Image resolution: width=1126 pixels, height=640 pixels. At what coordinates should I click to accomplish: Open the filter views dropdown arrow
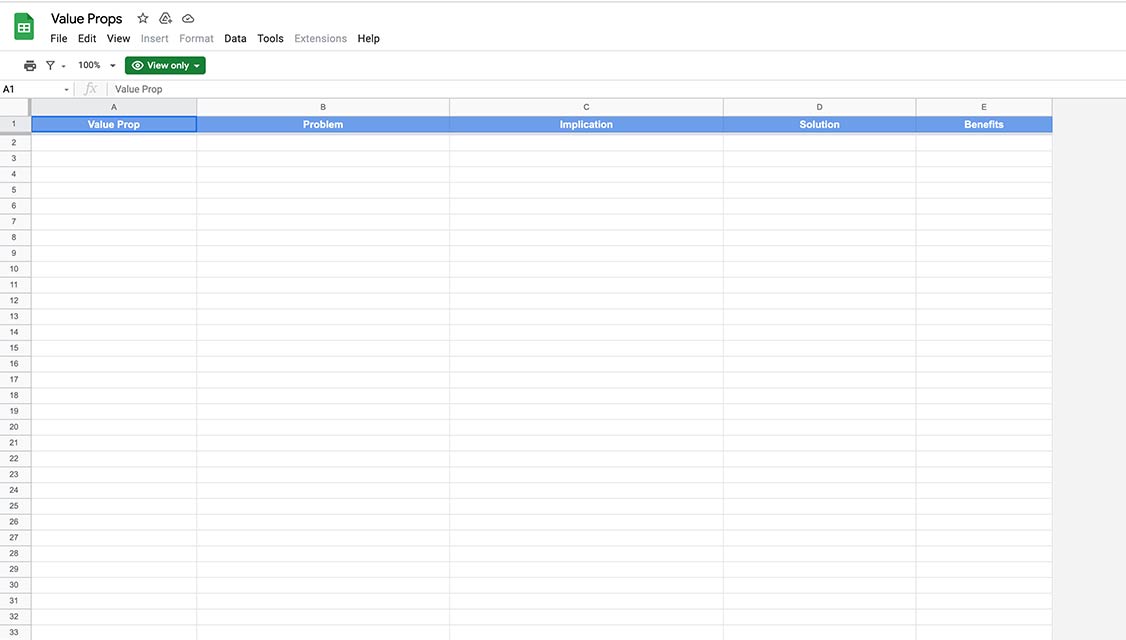click(64, 66)
